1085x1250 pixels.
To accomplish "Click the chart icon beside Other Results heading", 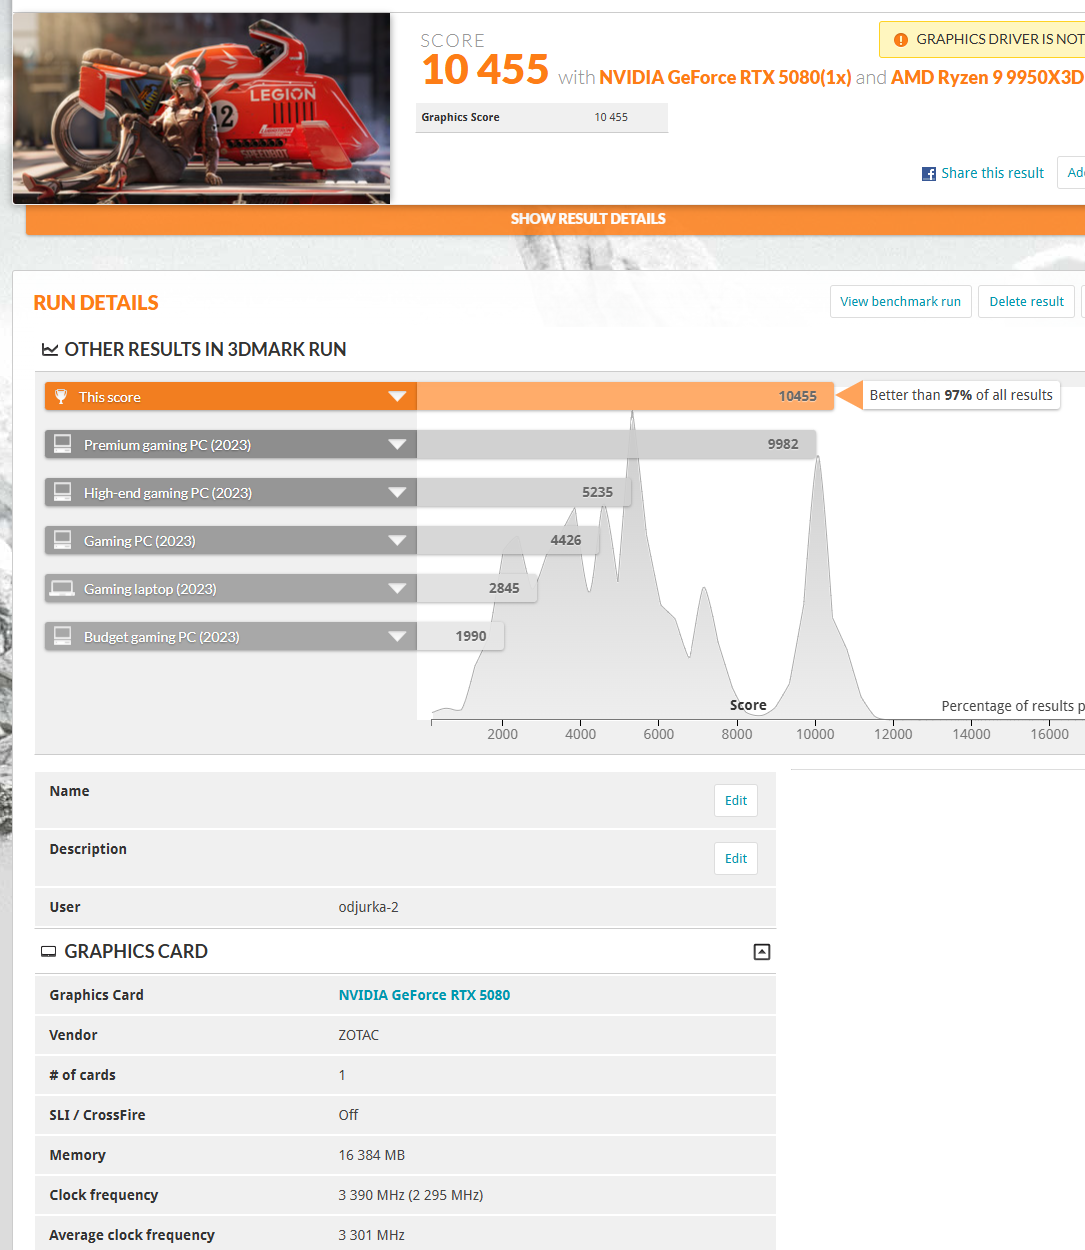I will pos(49,349).
